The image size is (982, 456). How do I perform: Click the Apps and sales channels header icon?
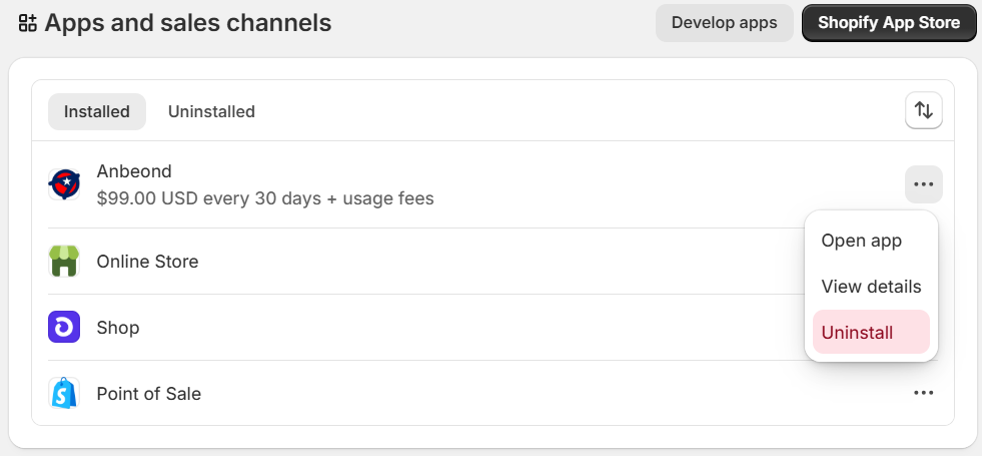click(28, 23)
